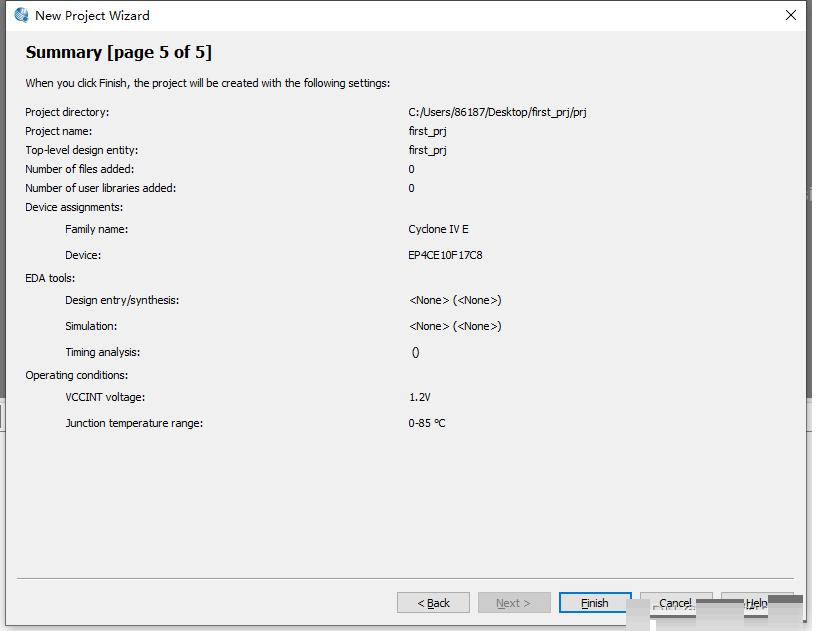The width and height of the screenshot is (825, 631).
Task: Click the Summary [page 5 of 5] heading
Action: pyautogui.click(x=119, y=52)
